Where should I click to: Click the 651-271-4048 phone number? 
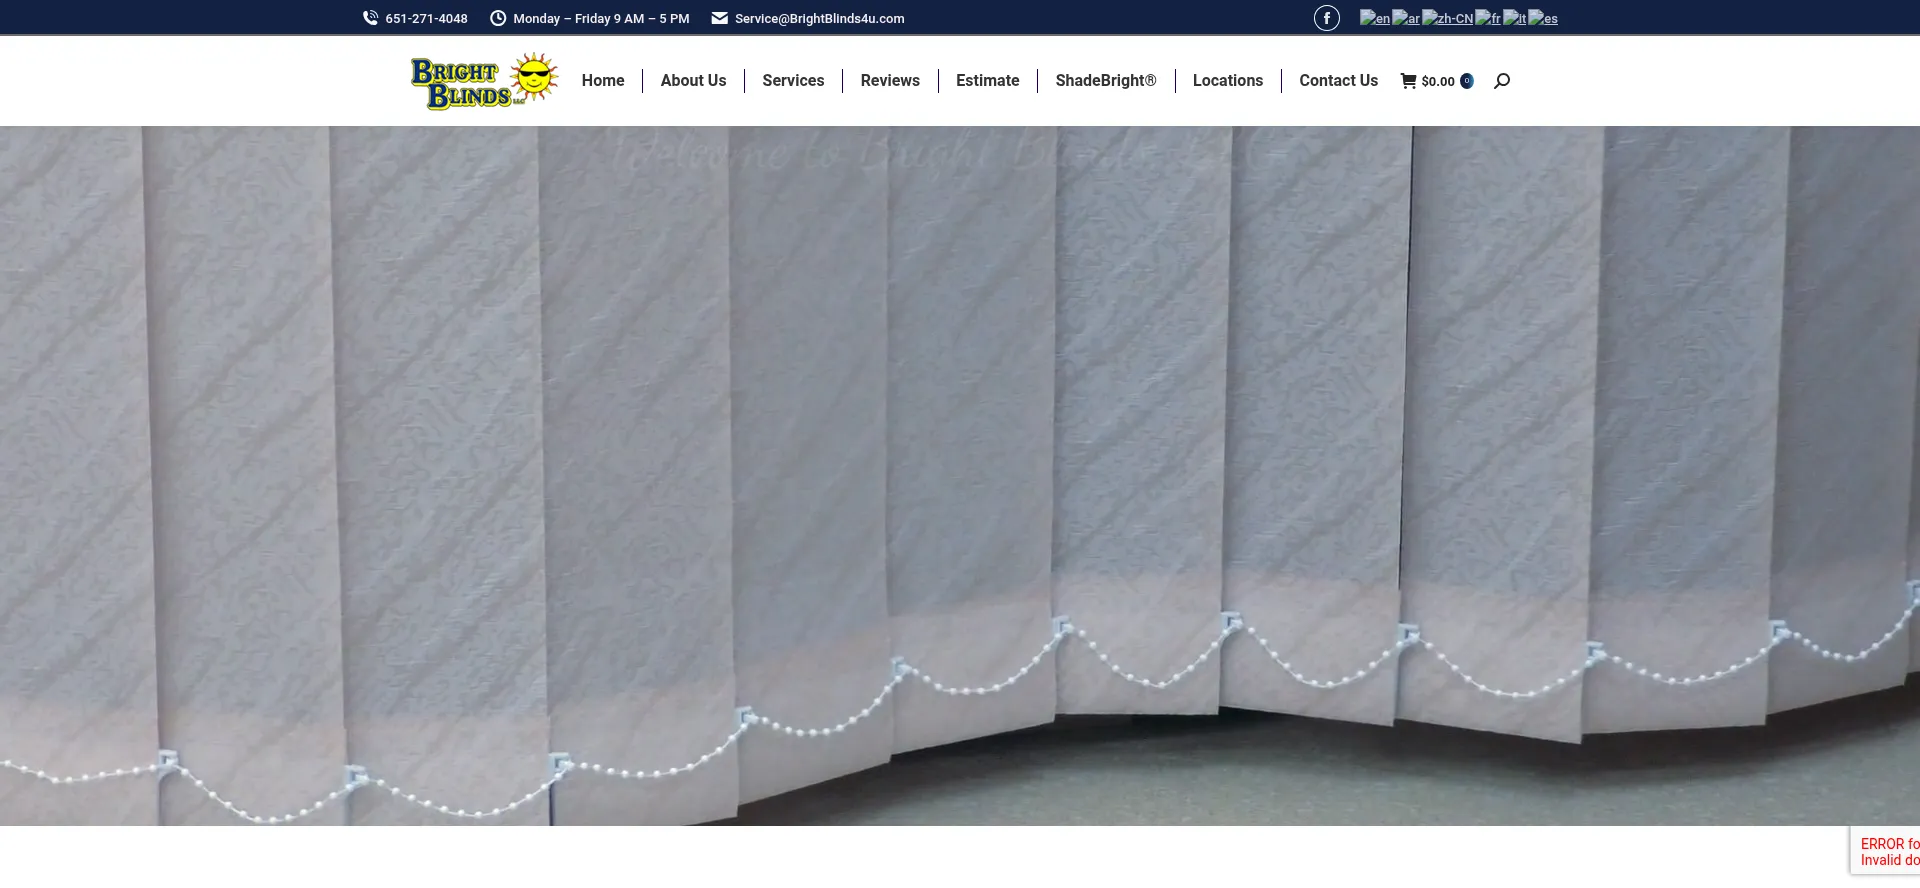click(426, 18)
